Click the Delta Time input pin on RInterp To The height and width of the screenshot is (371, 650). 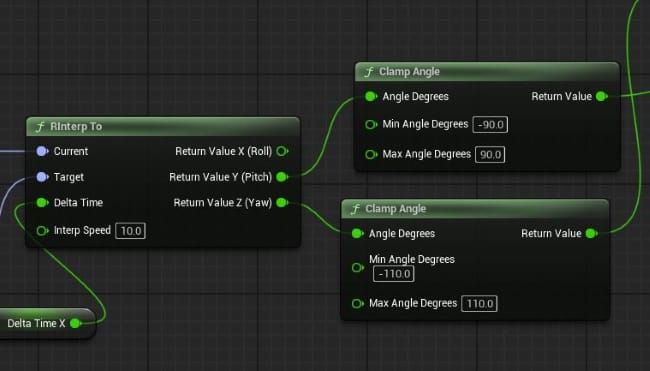[x=42, y=203]
